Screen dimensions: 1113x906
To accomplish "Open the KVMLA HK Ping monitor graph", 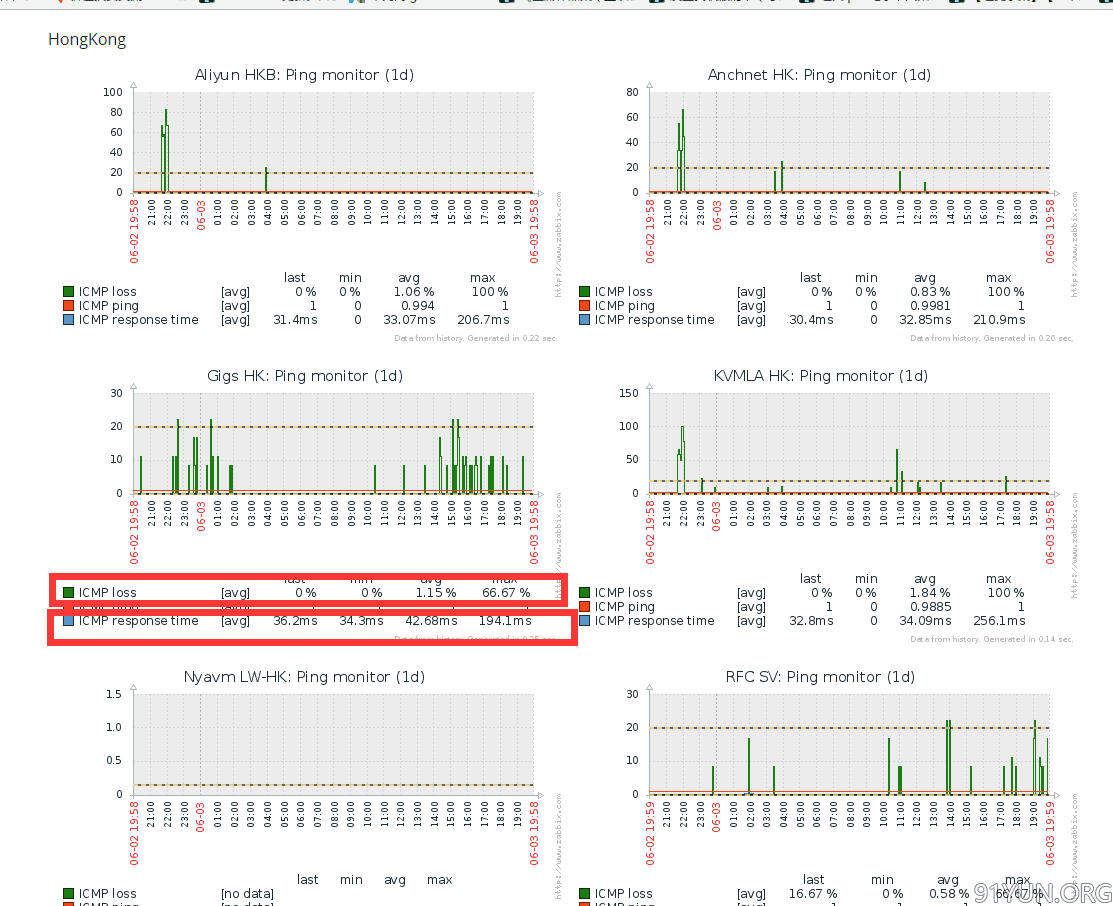I will pos(850,443).
